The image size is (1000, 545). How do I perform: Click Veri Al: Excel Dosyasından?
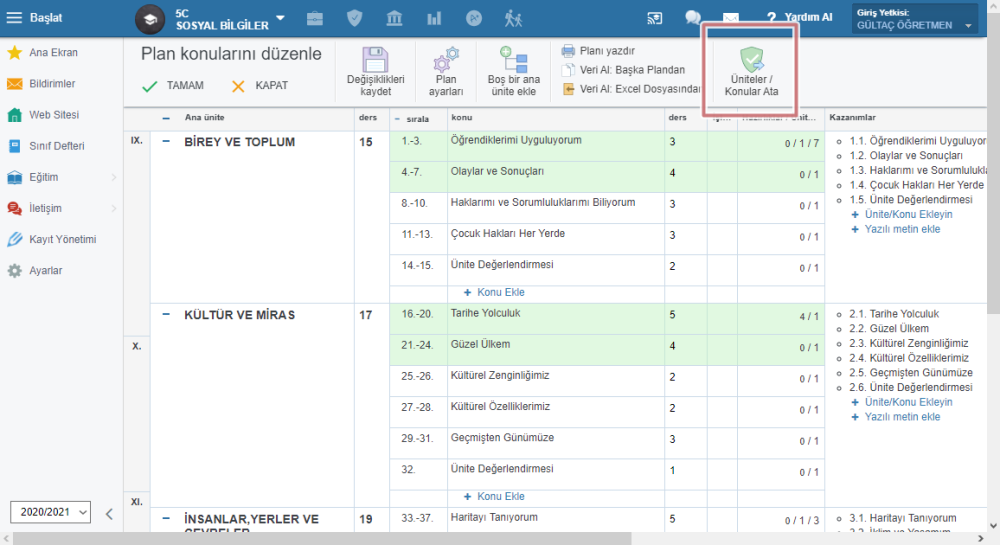[631, 89]
